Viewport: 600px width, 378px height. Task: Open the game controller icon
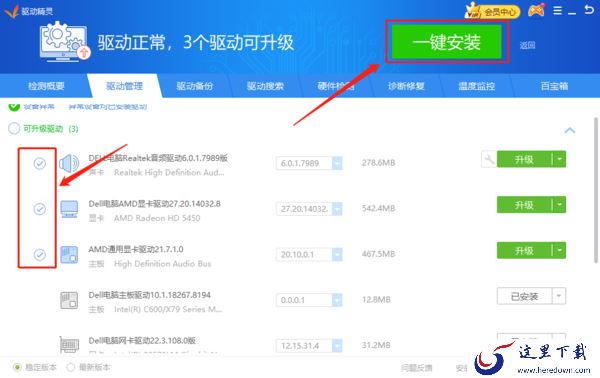536,11
